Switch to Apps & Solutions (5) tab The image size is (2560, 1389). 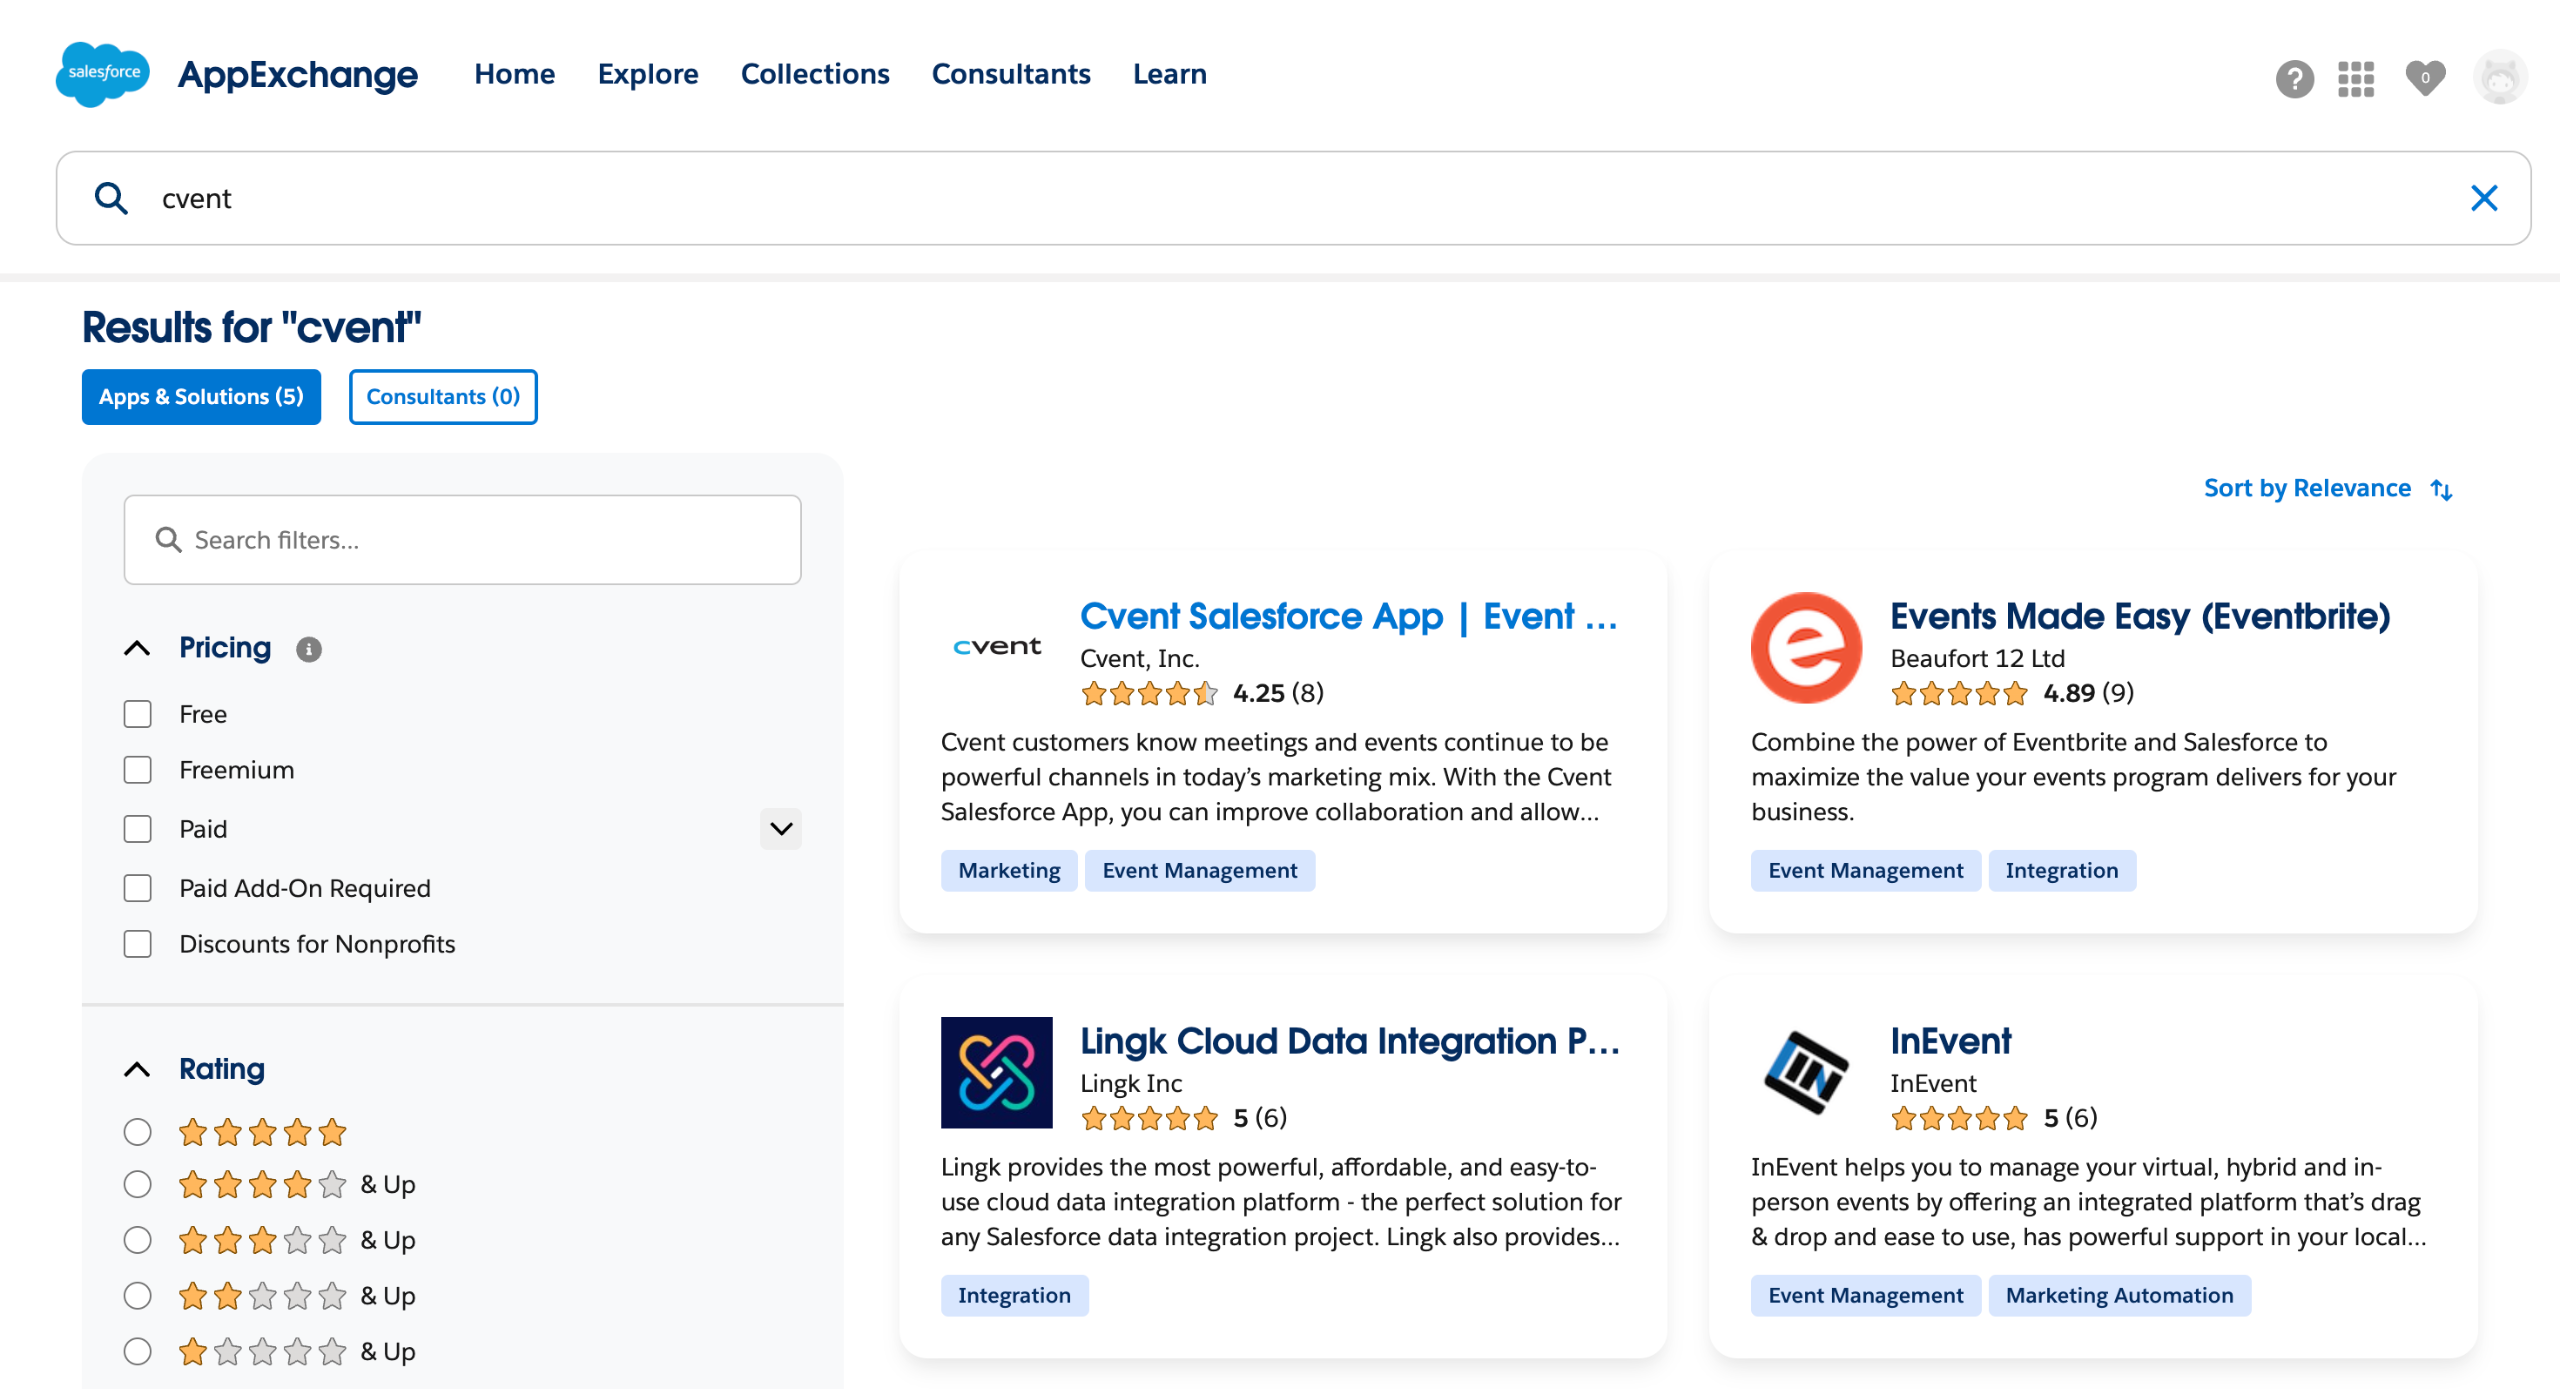click(201, 397)
